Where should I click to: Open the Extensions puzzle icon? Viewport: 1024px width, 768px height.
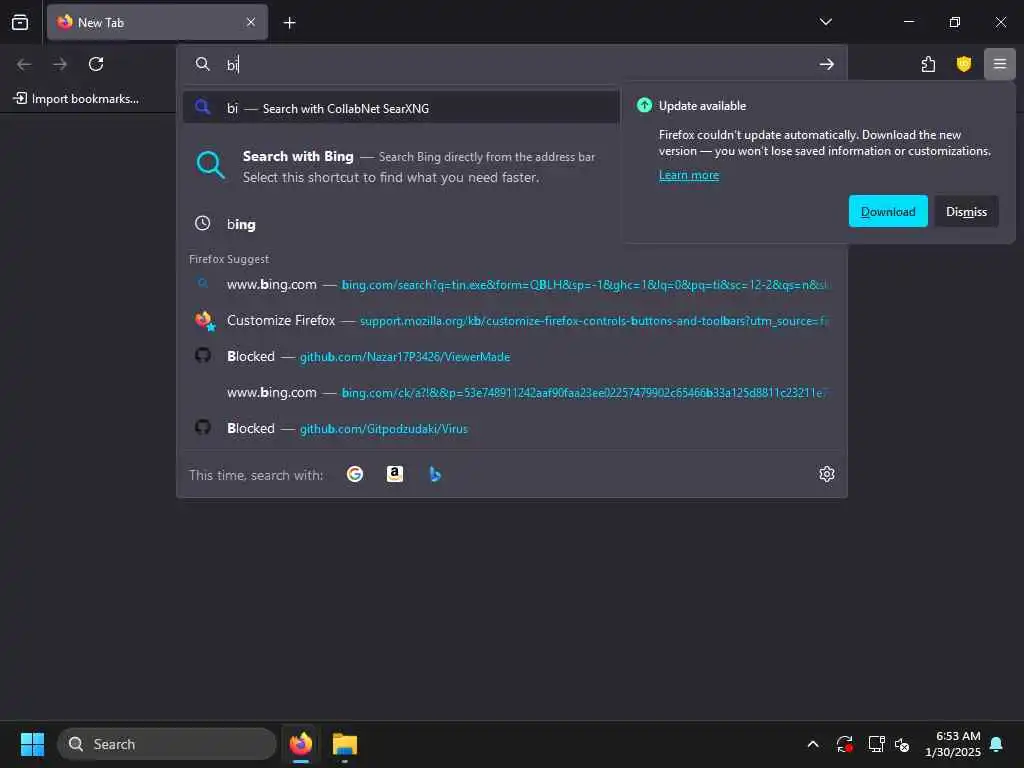coord(928,64)
